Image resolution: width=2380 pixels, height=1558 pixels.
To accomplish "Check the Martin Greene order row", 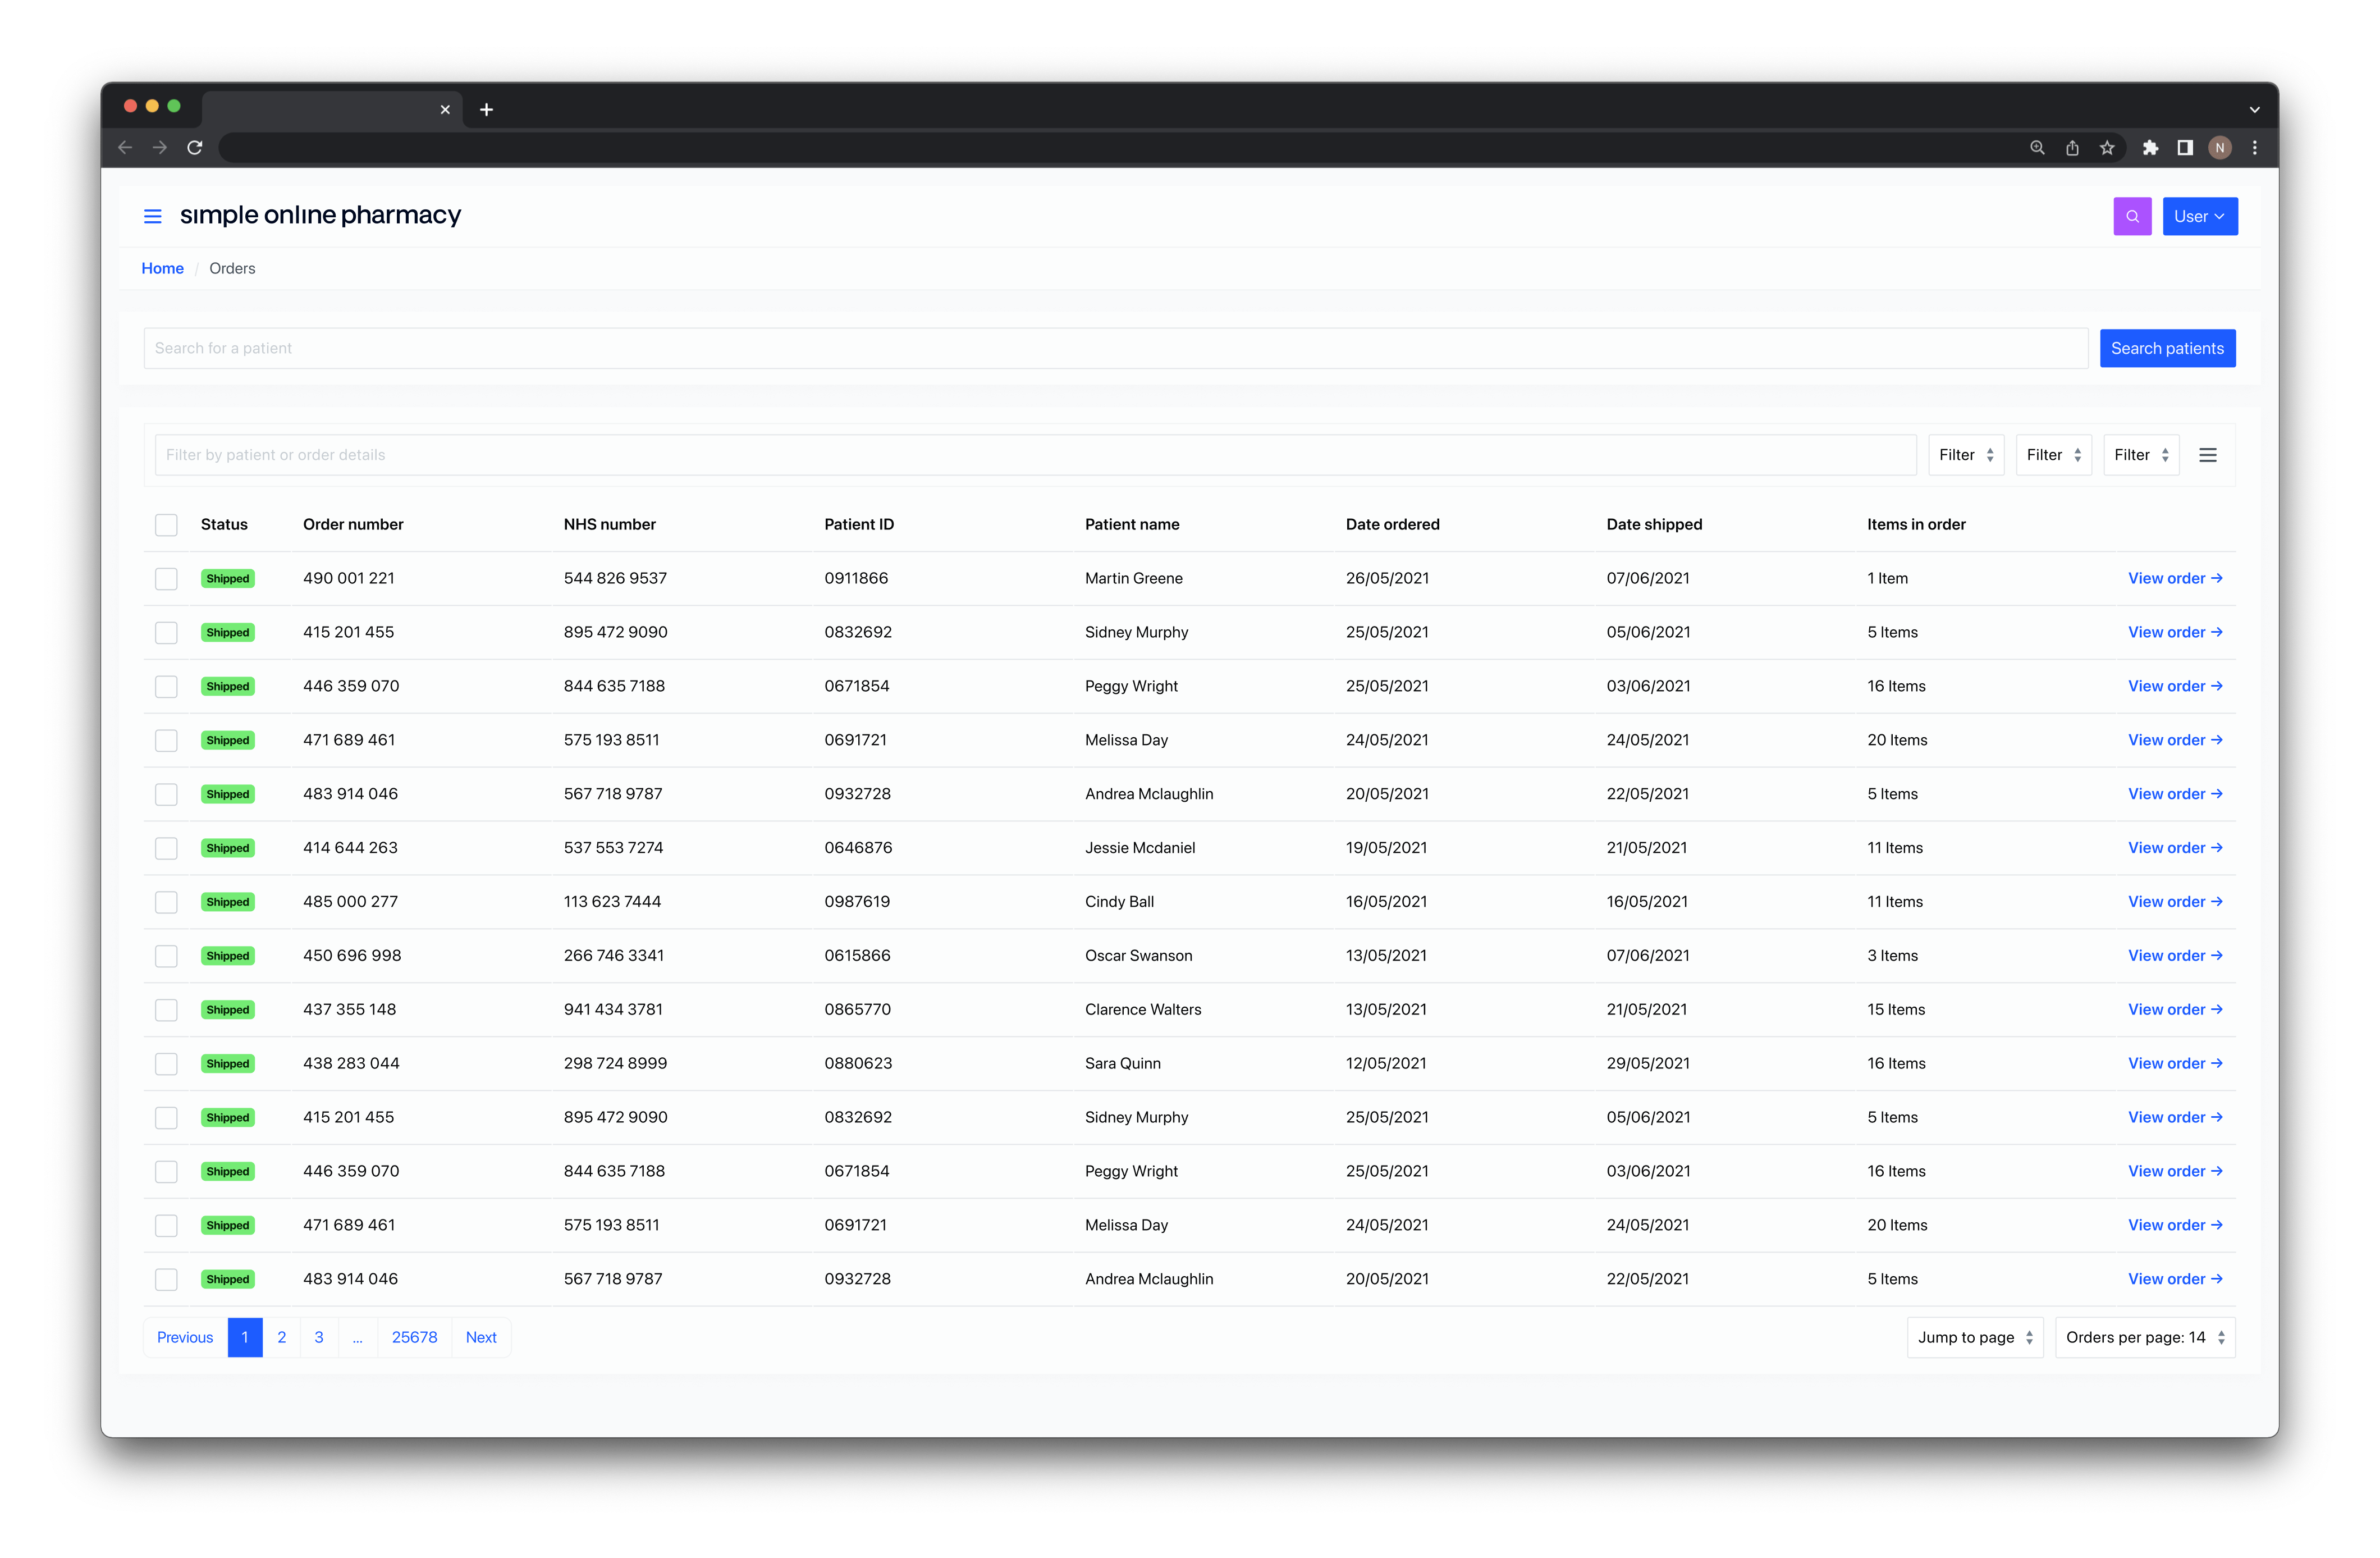I will tap(166, 579).
